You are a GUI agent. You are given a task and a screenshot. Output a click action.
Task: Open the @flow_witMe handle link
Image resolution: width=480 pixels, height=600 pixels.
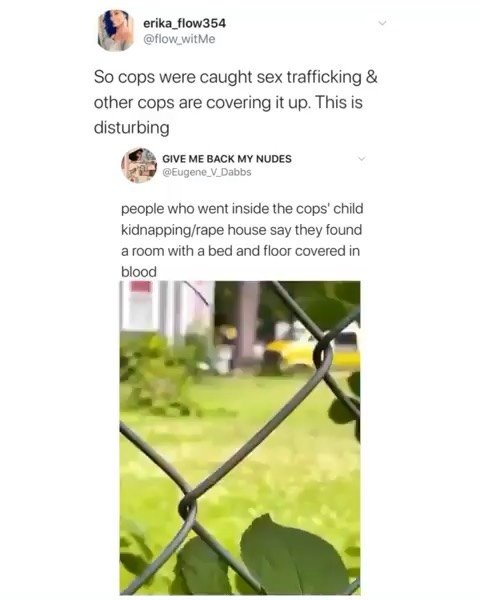[x=179, y=39]
